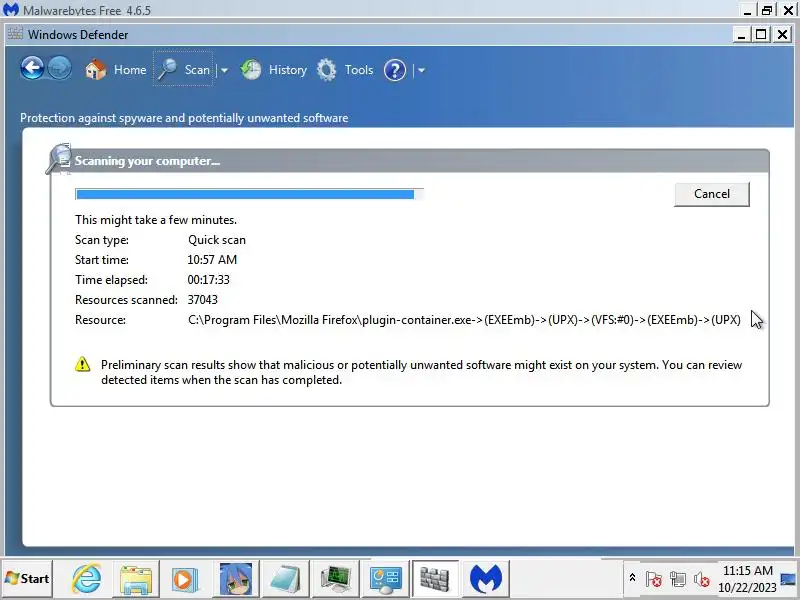Switch to the Malwarebytes taskbar button

click(486, 579)
